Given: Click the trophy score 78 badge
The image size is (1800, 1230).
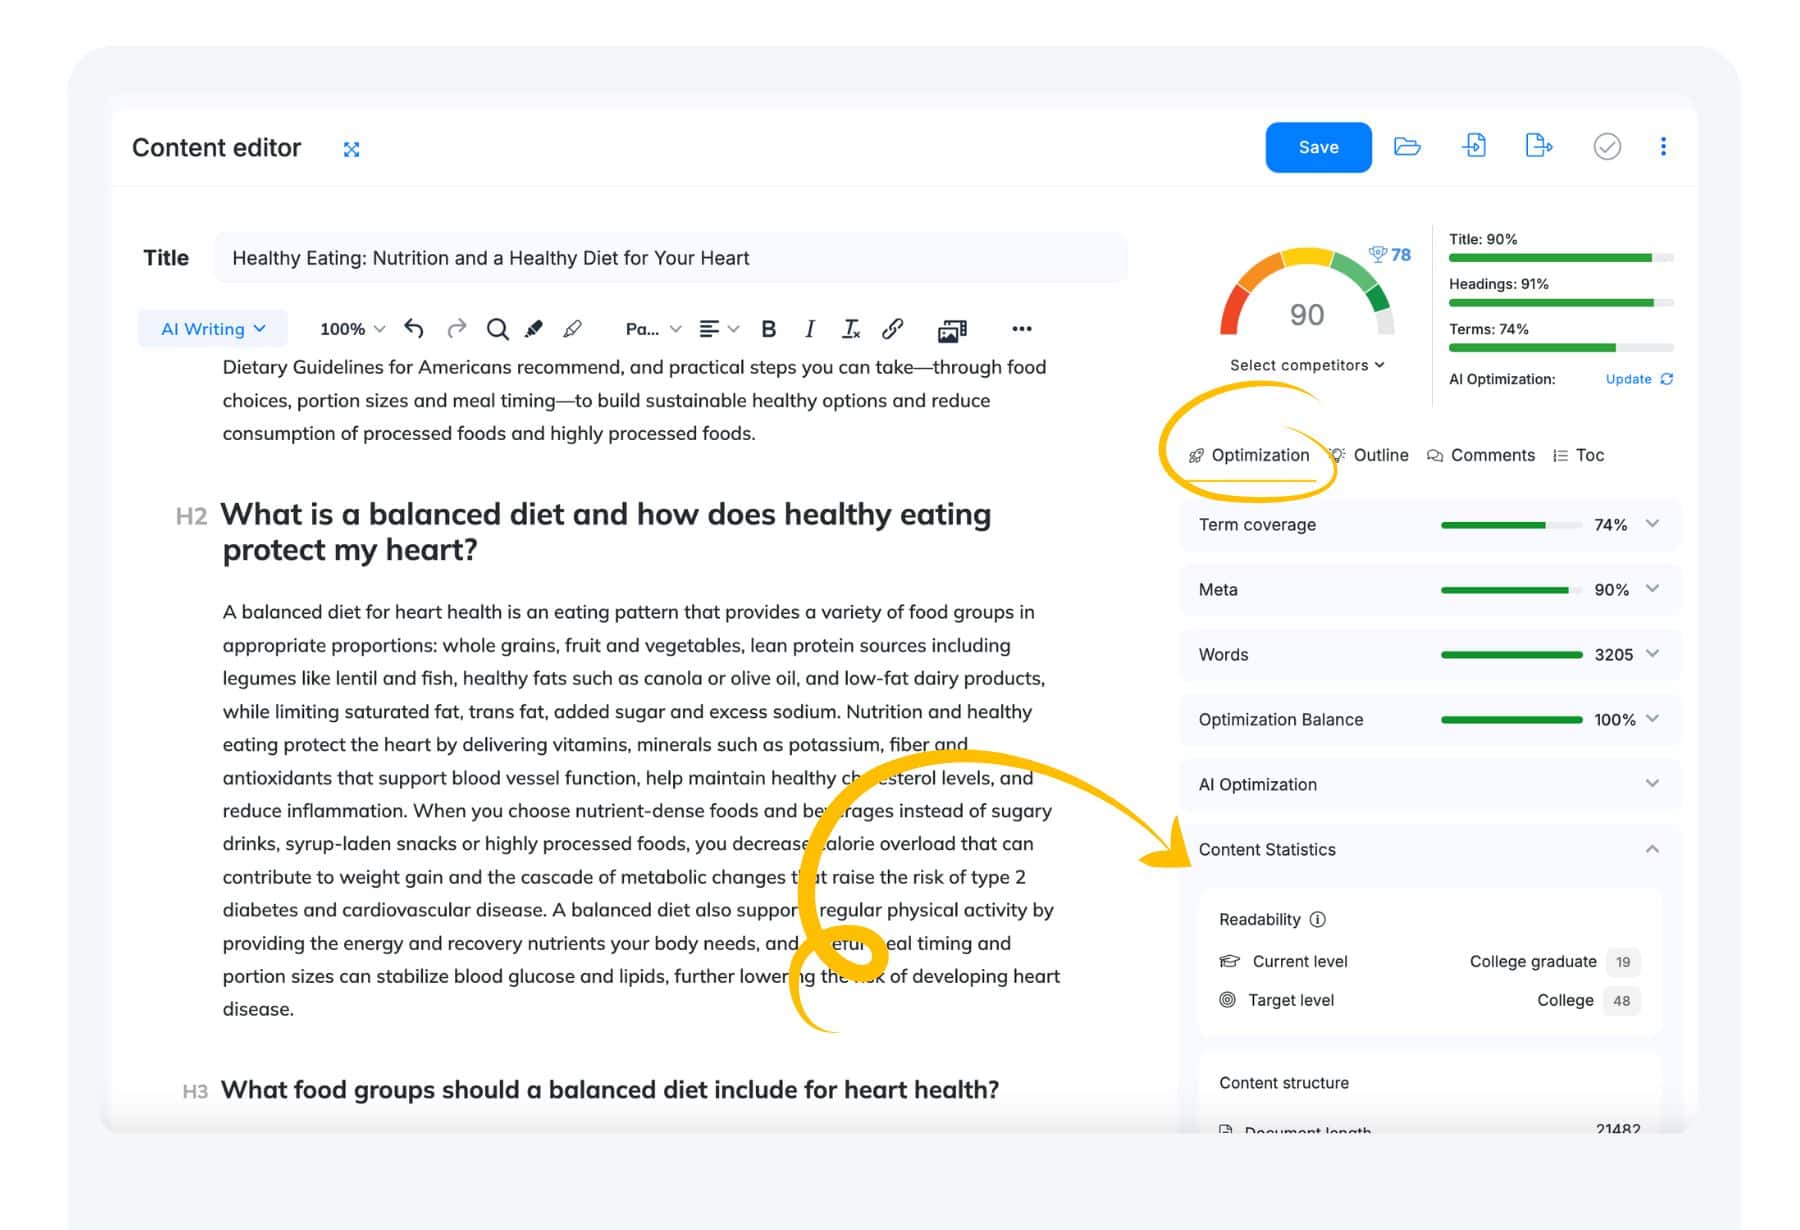Looking at the screenshot, I should 1390,255.
